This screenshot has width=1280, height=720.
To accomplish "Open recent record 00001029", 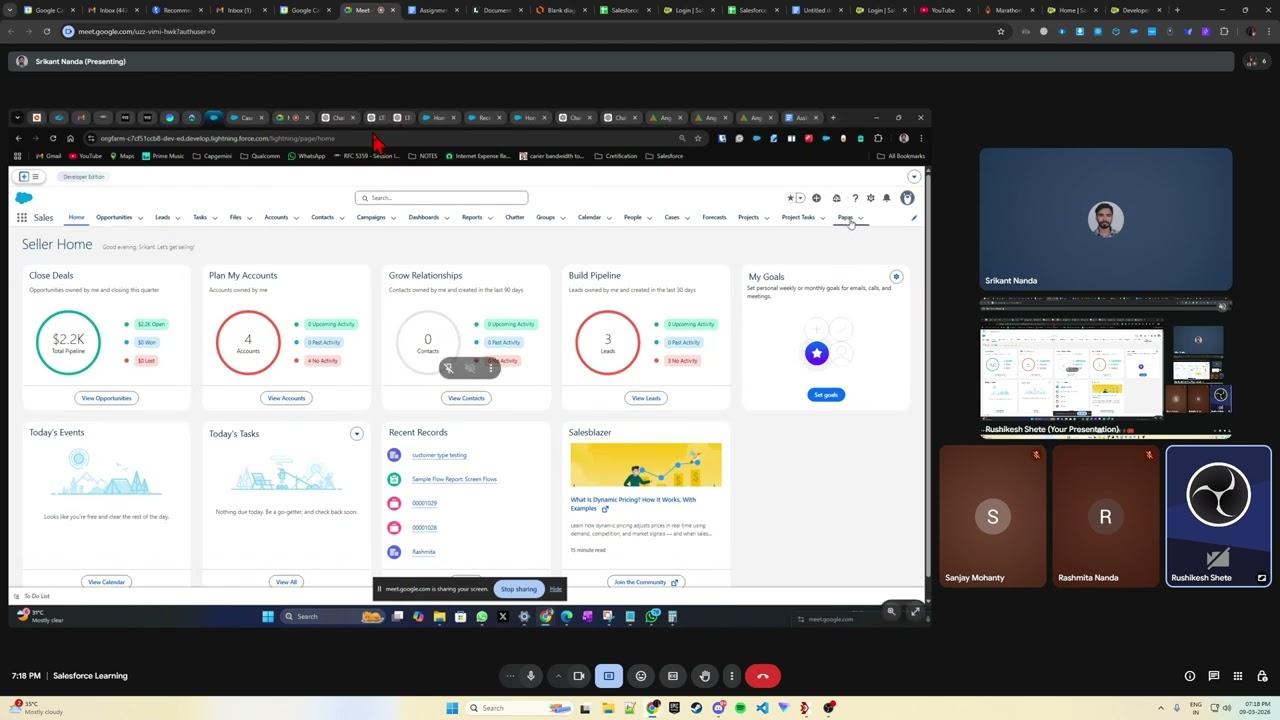I will 424,503.
